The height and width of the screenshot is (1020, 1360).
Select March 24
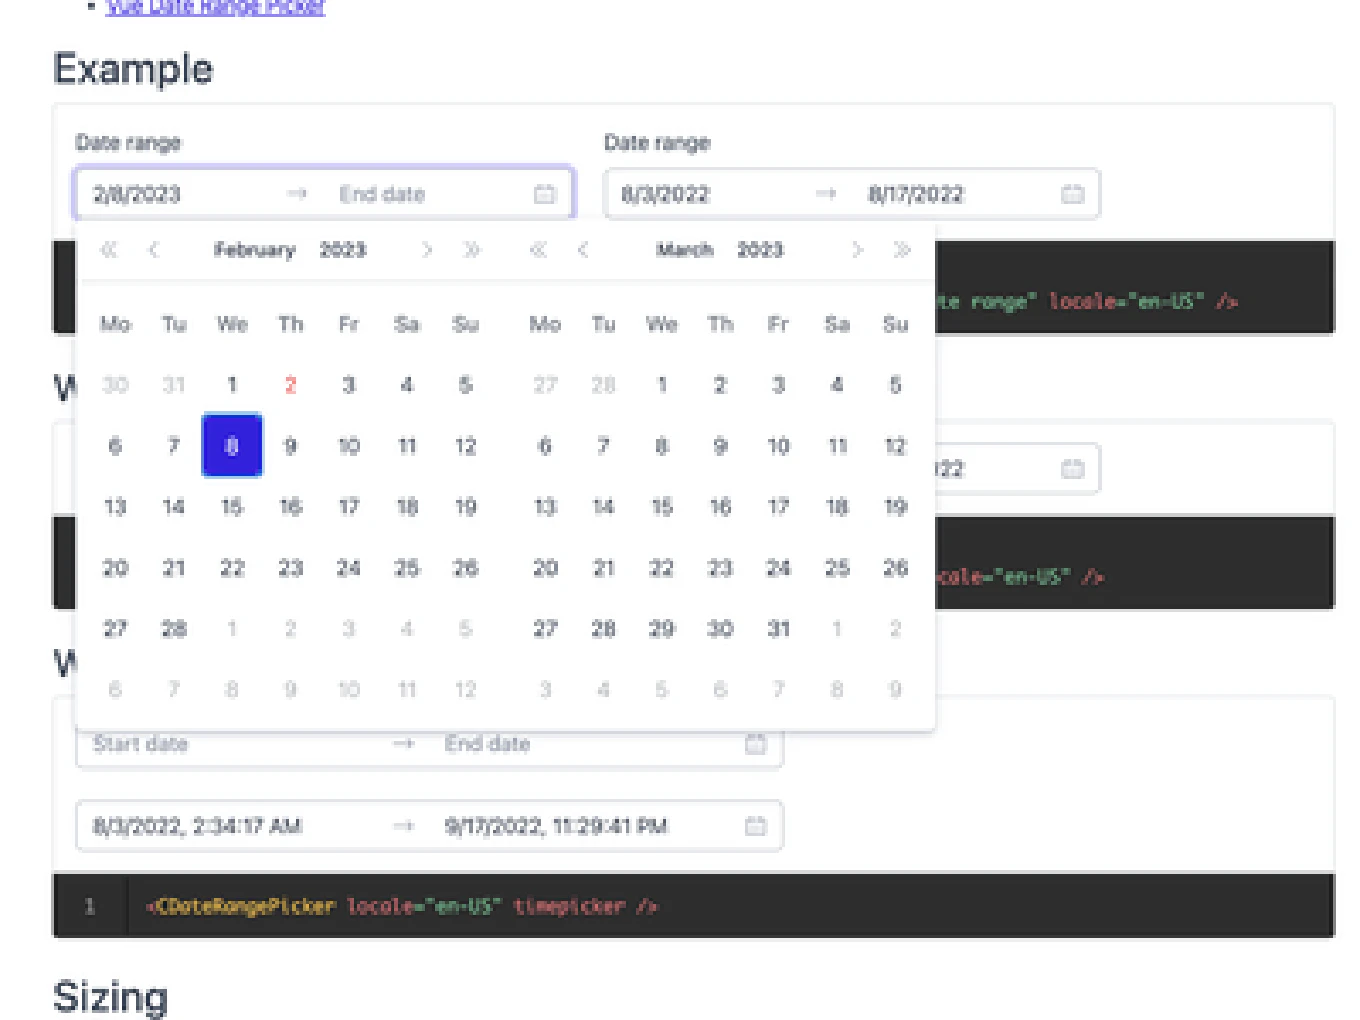[x=778, y=568]
